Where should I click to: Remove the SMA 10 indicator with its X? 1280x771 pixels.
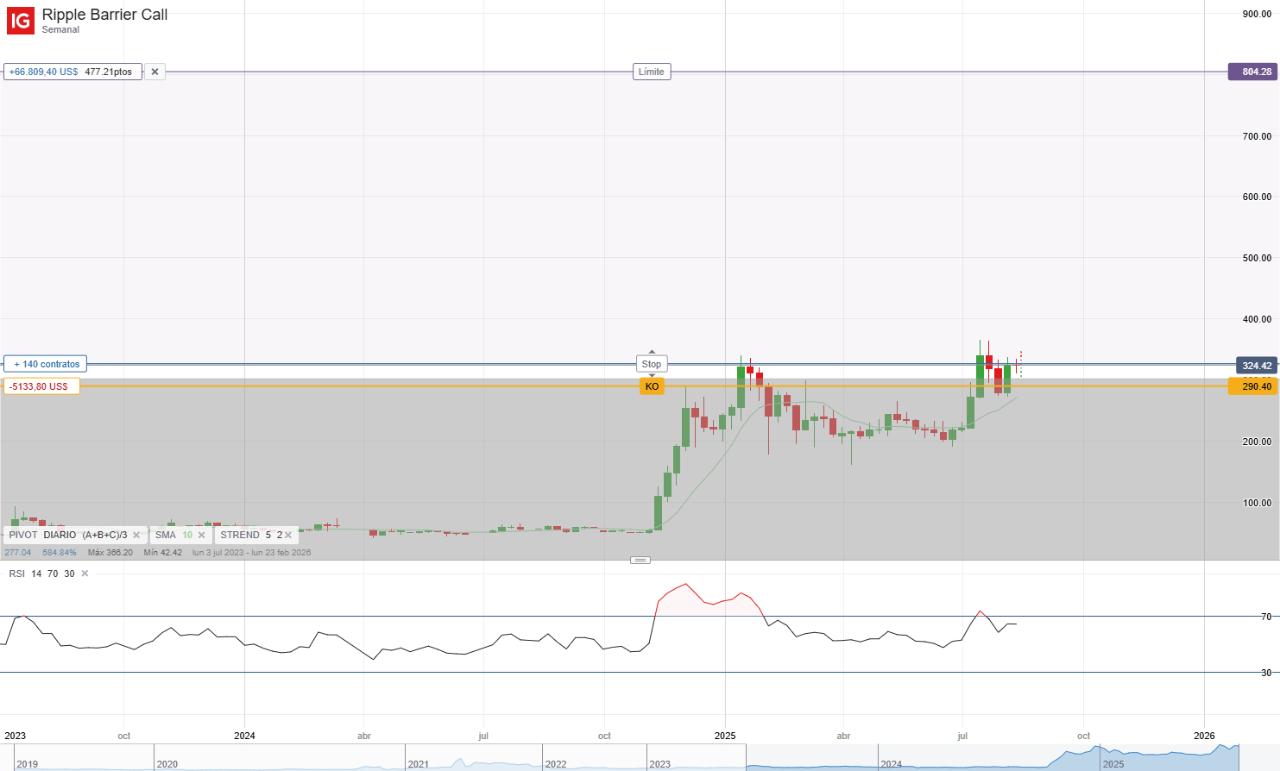point(200,535)
